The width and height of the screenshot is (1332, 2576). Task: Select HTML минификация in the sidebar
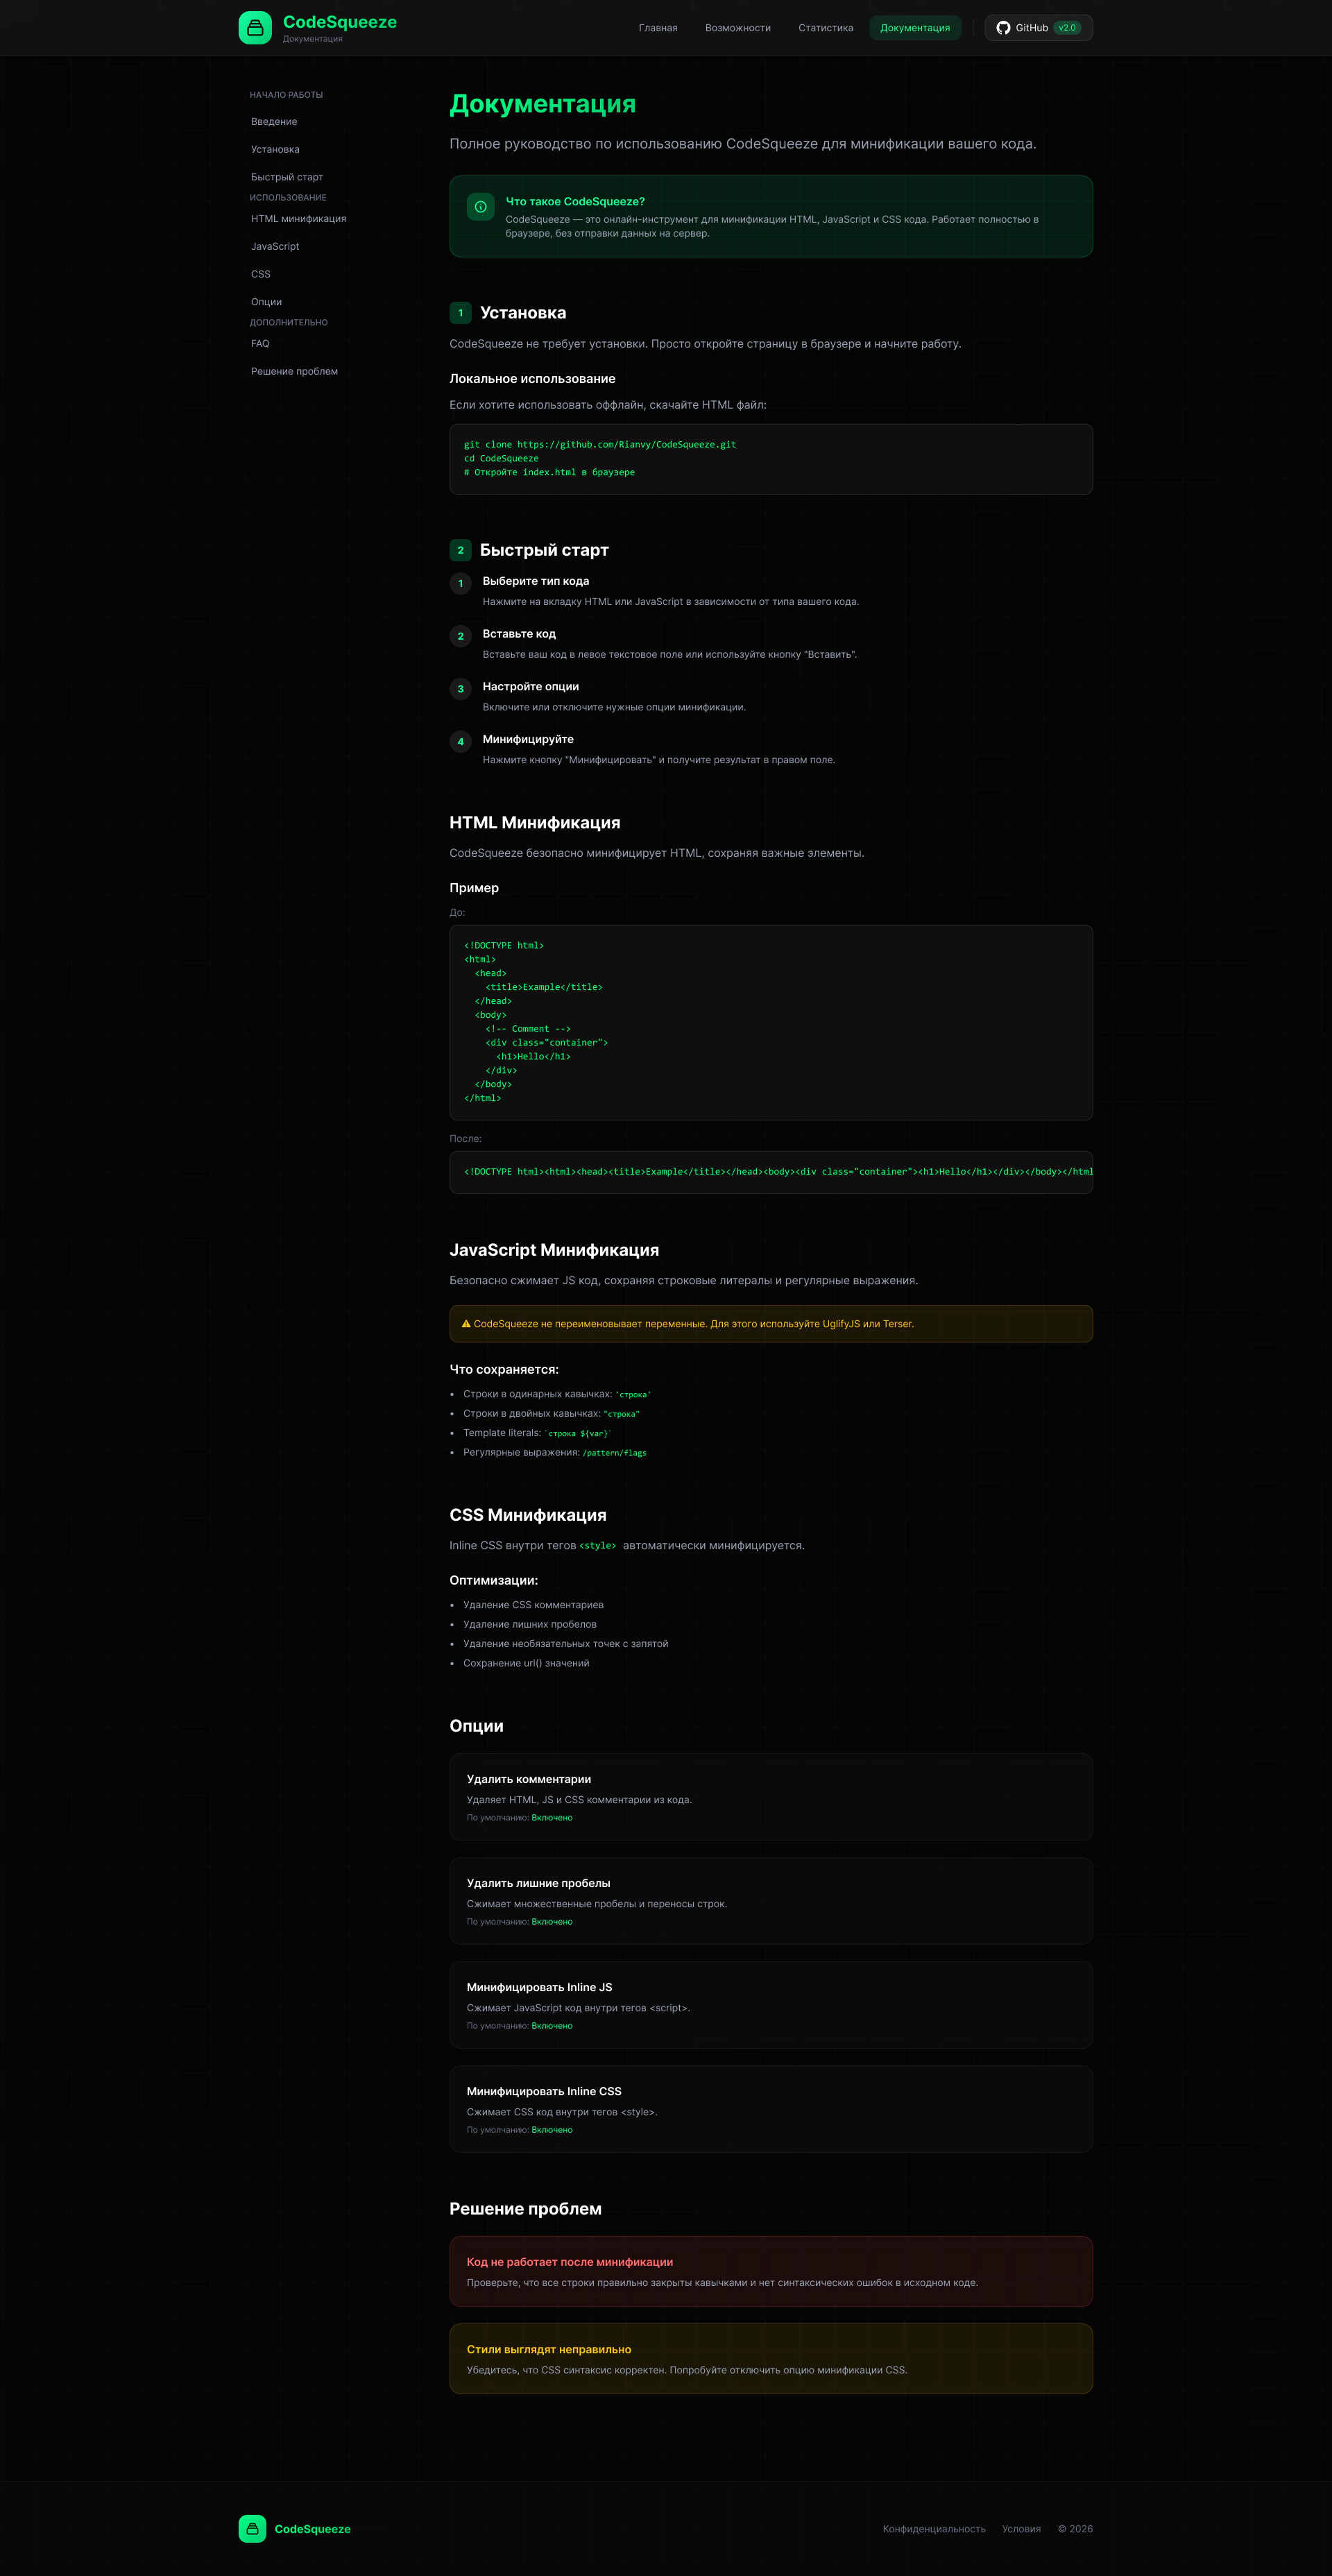coord(298,218)
